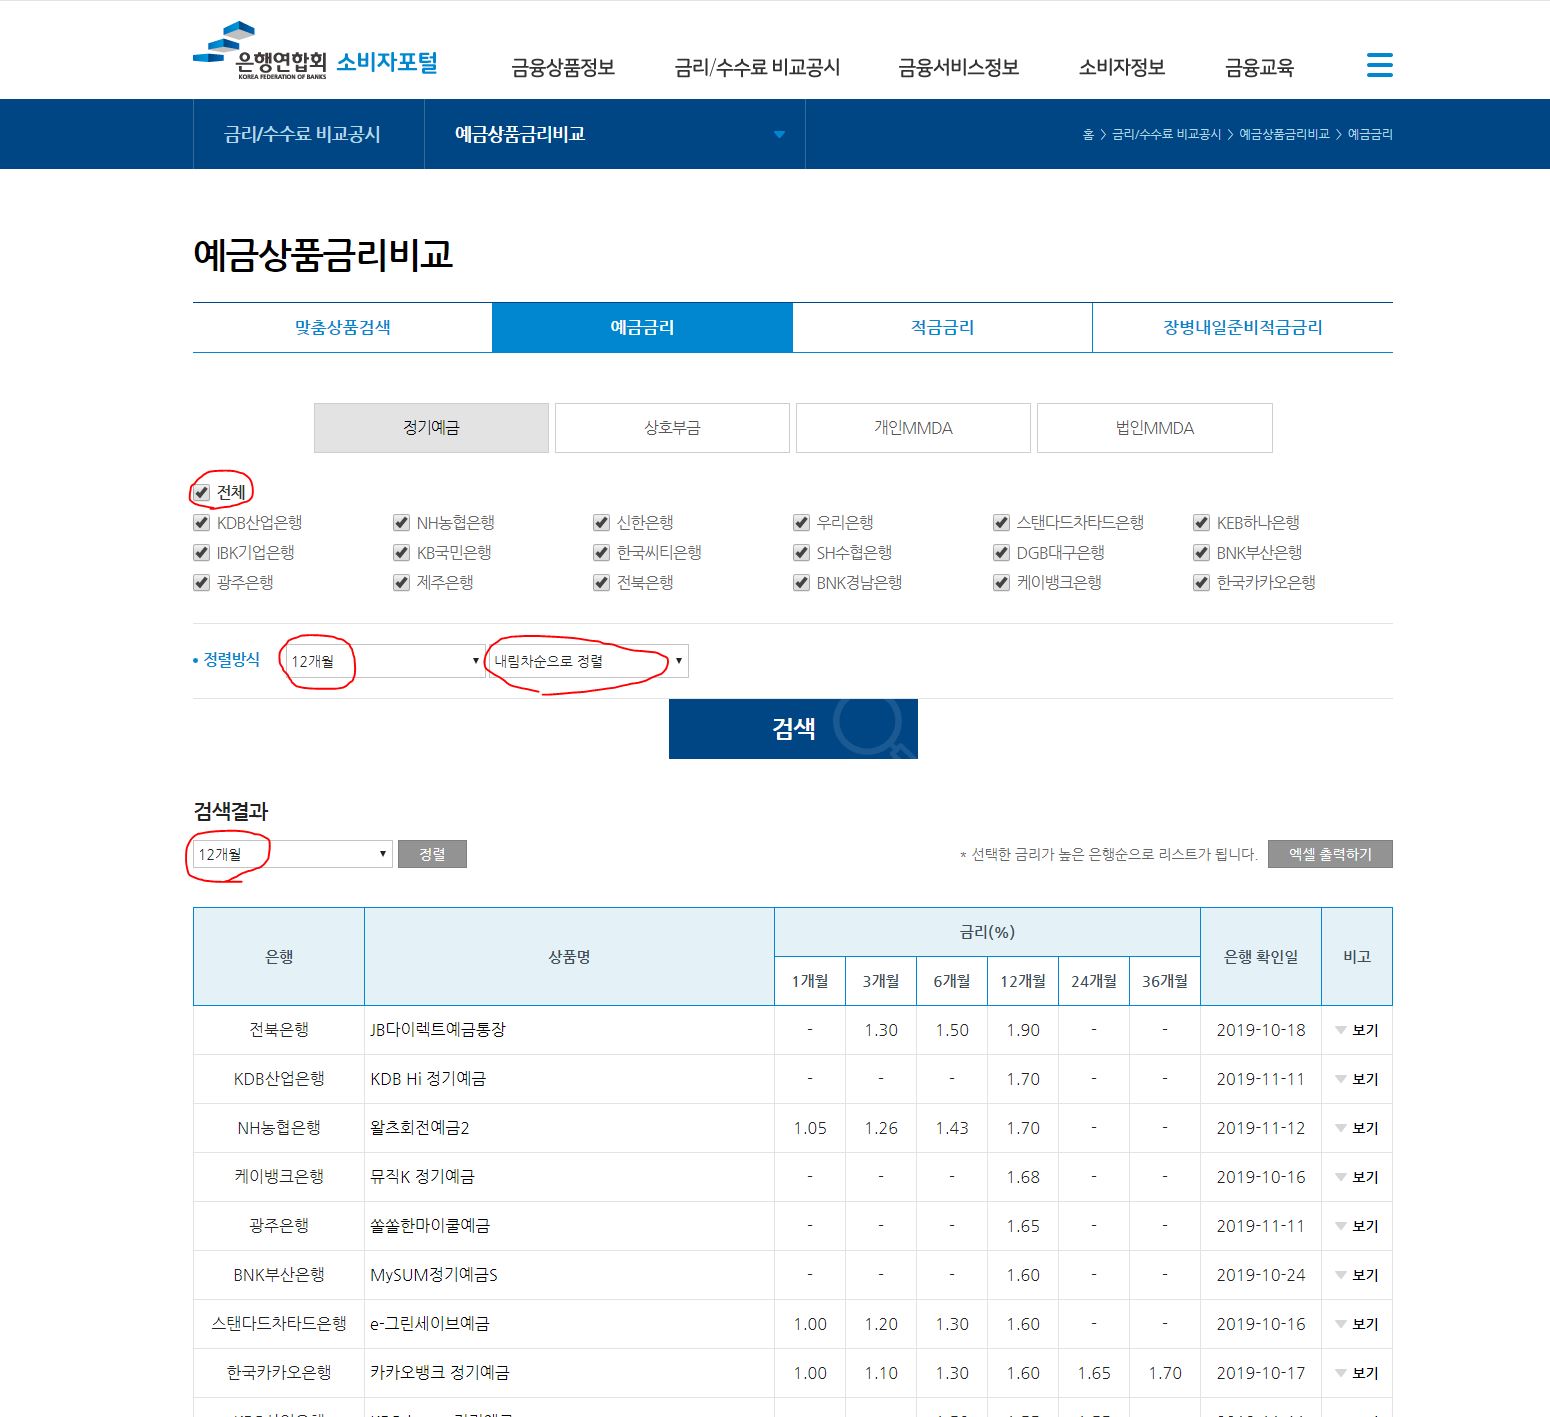Expand the 보기 arrow for 전북은행 row
Image resolution: width=1550 pixels, height=1417 pixels.
click(1356, 1030)
